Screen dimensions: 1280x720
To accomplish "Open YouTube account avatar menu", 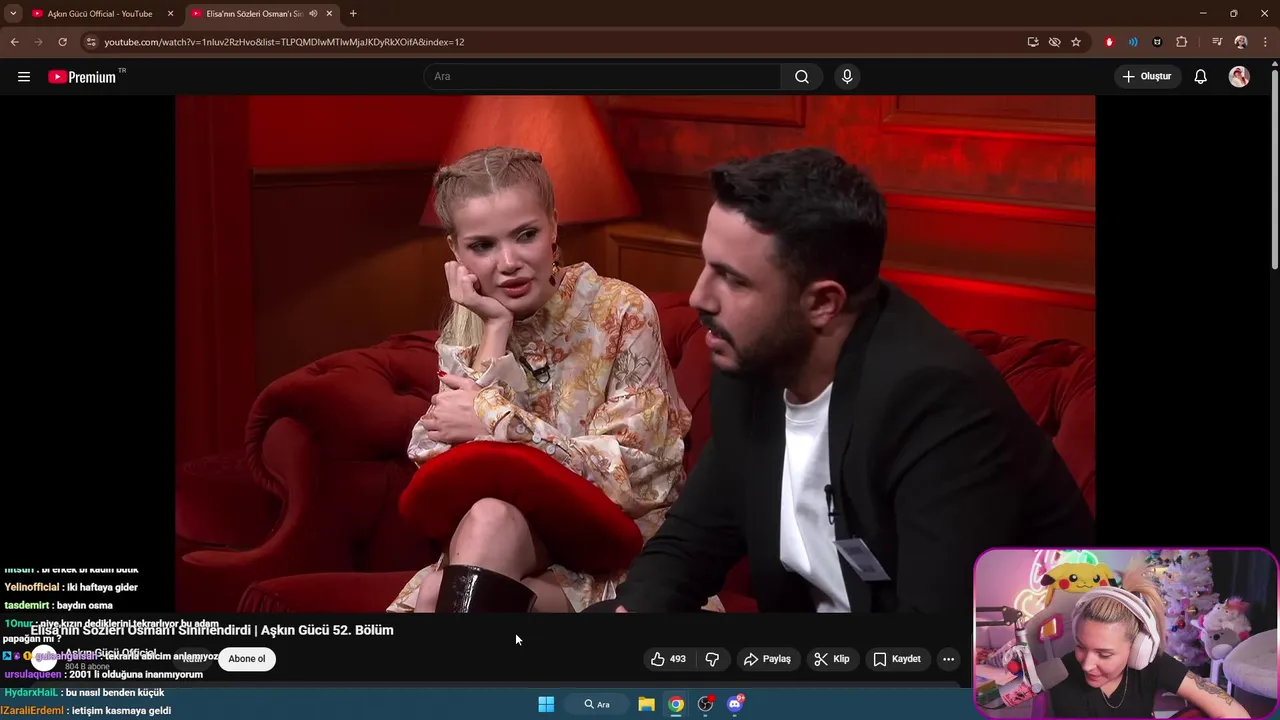I will [1239, 77].
